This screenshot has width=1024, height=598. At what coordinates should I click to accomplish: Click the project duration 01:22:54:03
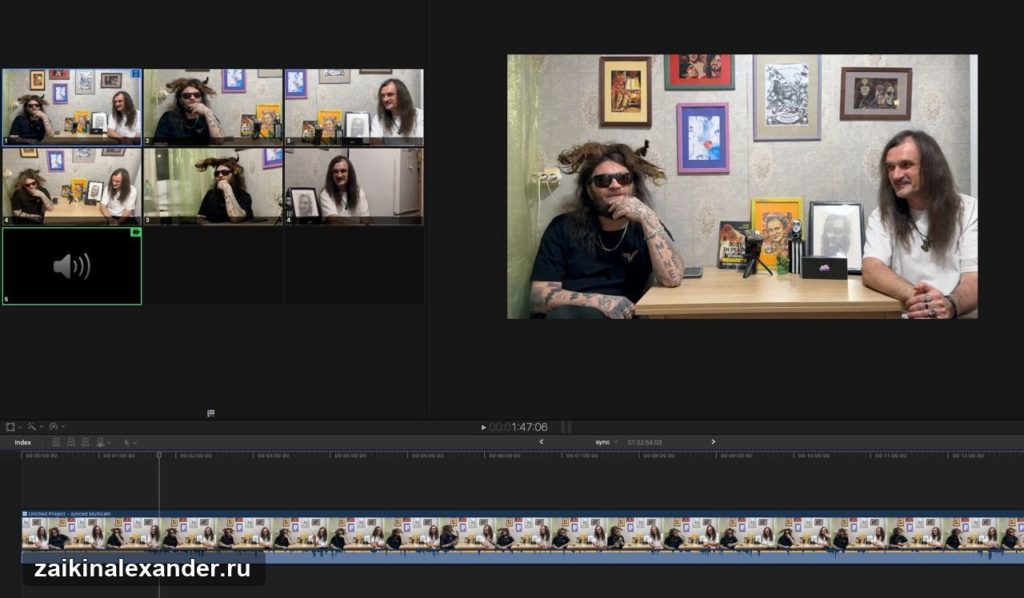645,443
